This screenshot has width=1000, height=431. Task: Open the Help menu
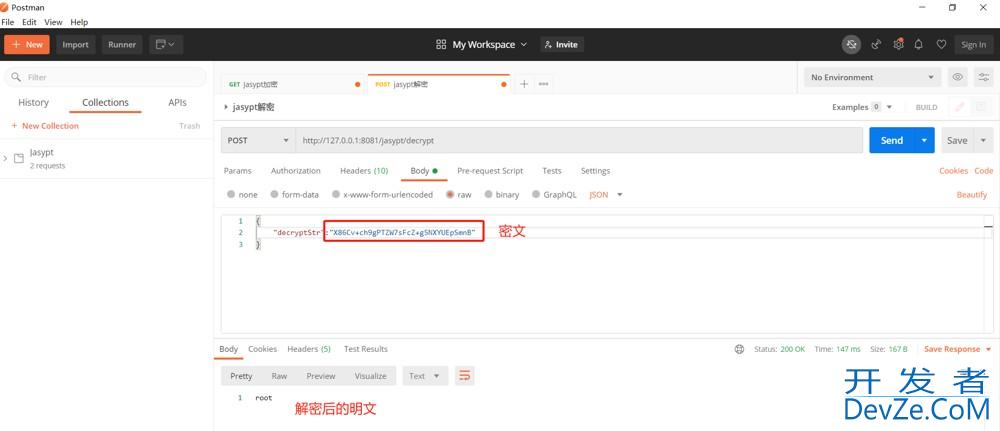click(79, 22)
